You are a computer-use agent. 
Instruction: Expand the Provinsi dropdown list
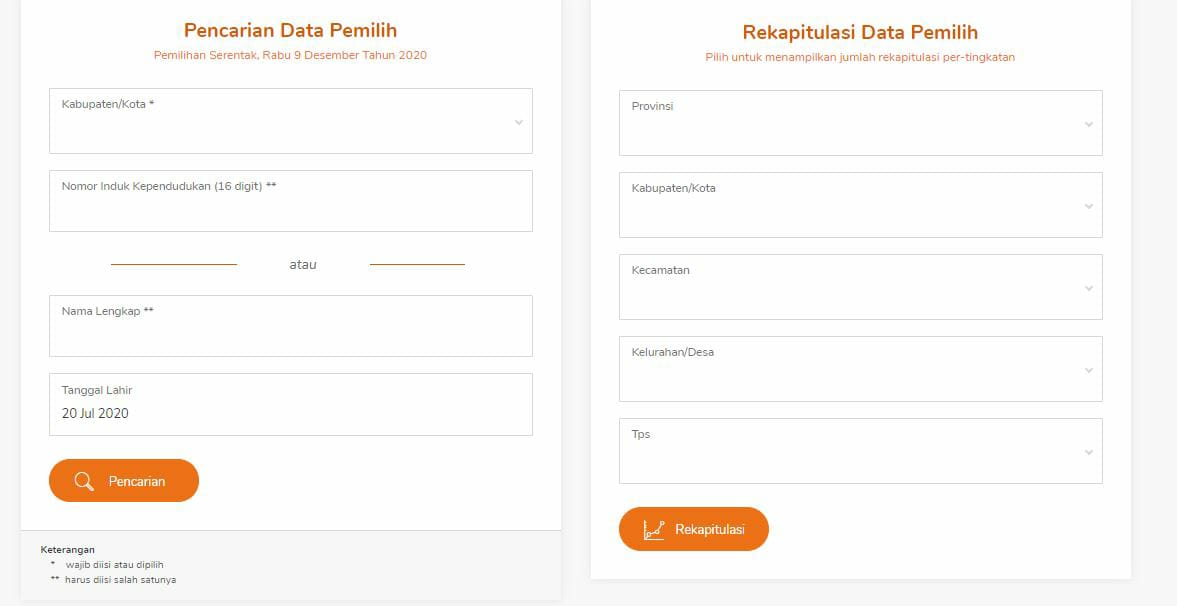tap(860, 123)
